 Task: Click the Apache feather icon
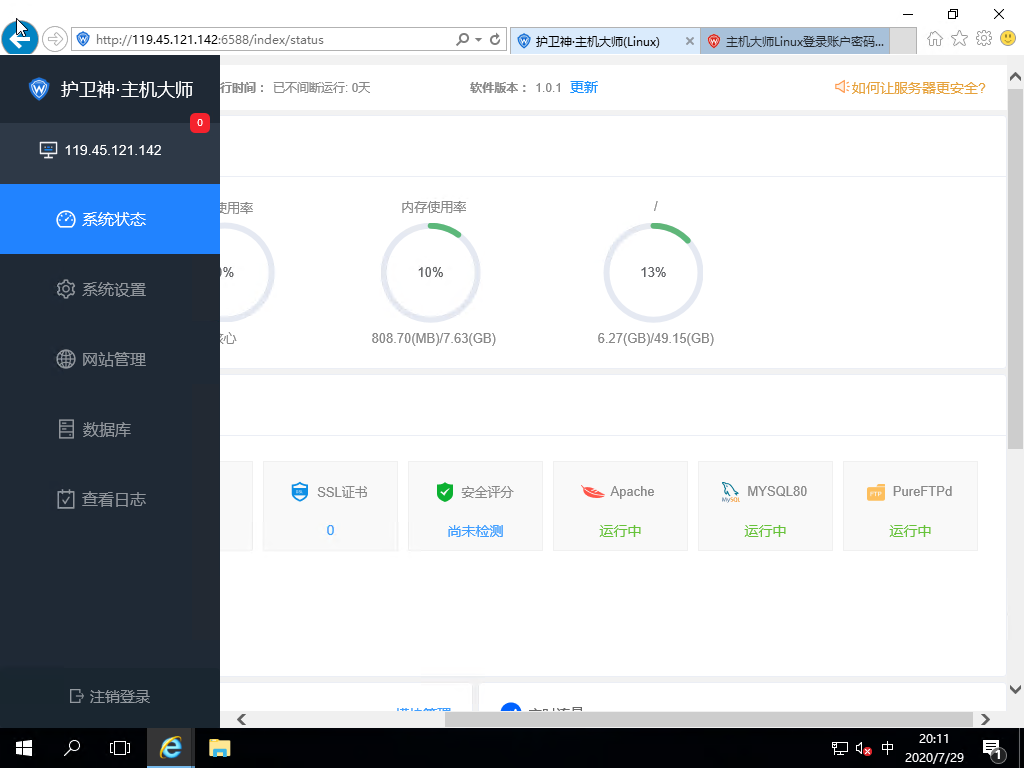coord(592,492)
